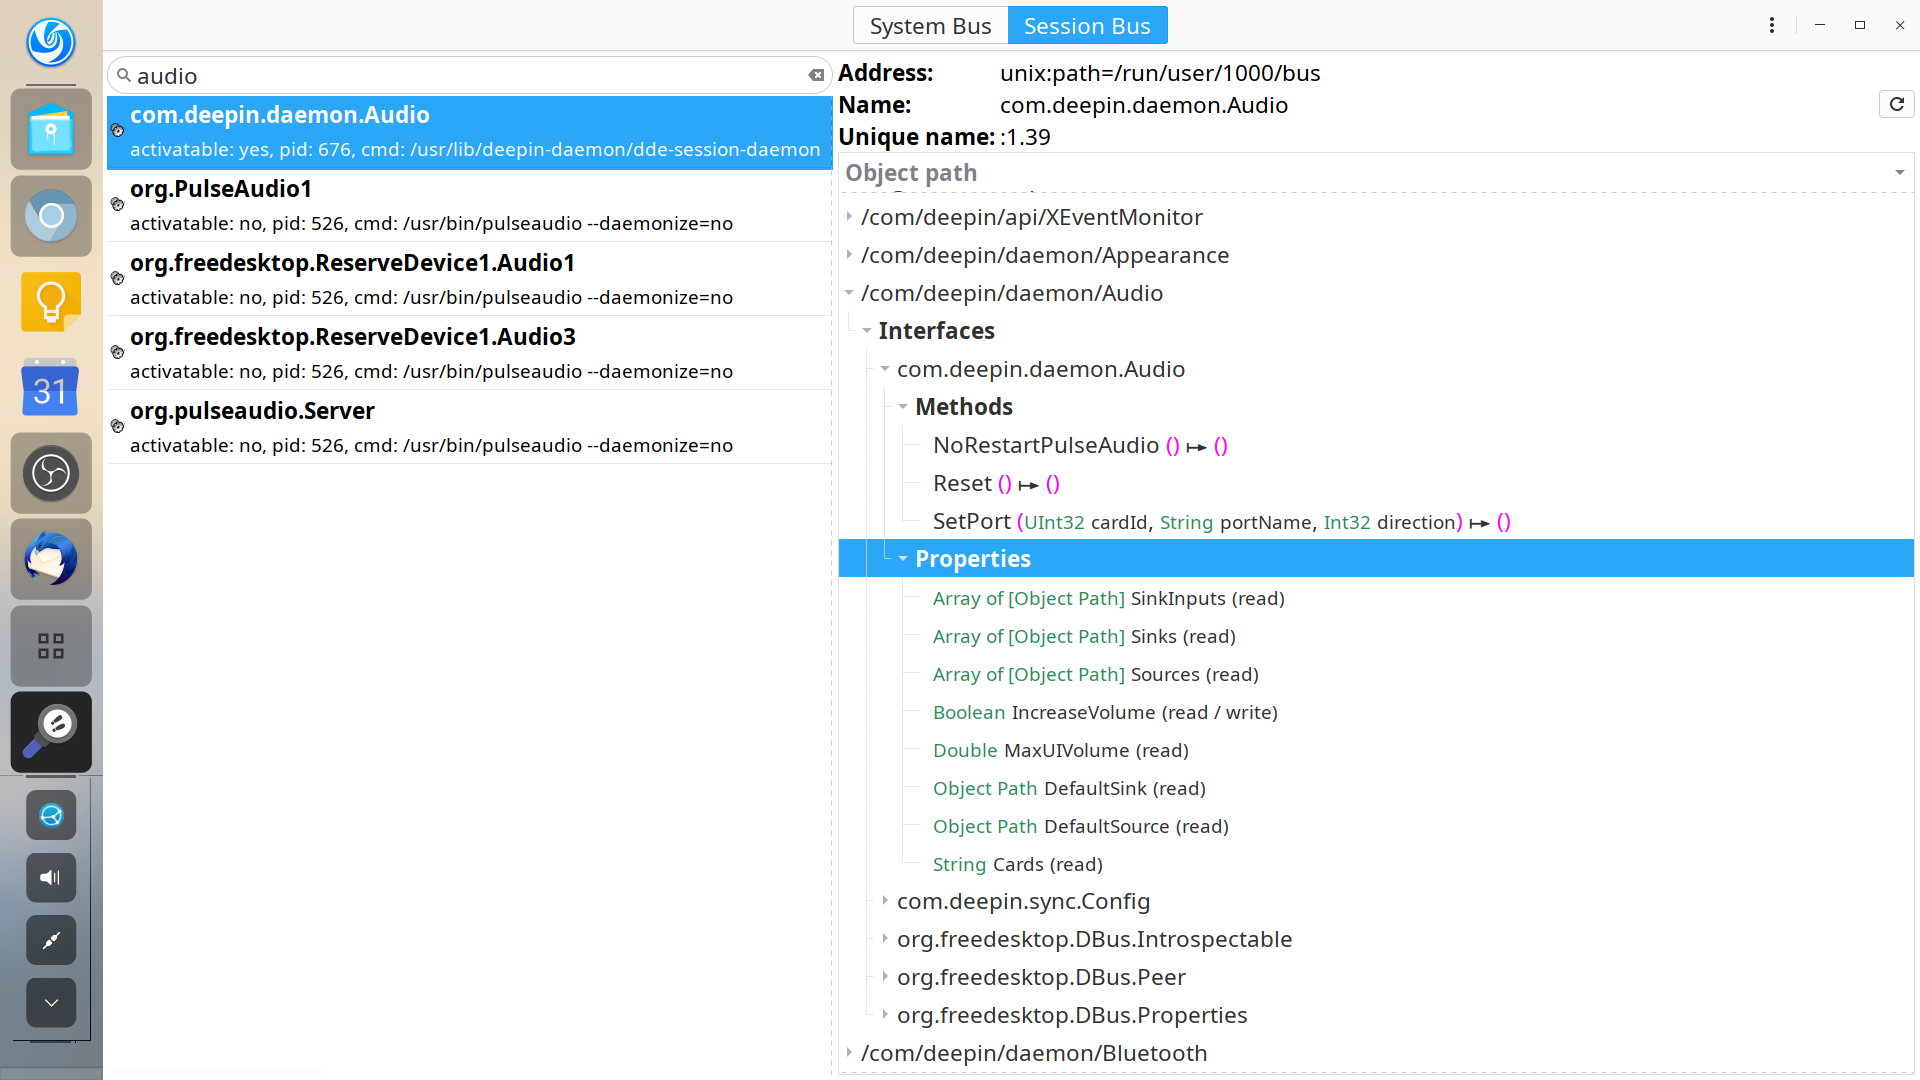Open the Calendar dock icon

pos(51,387)
